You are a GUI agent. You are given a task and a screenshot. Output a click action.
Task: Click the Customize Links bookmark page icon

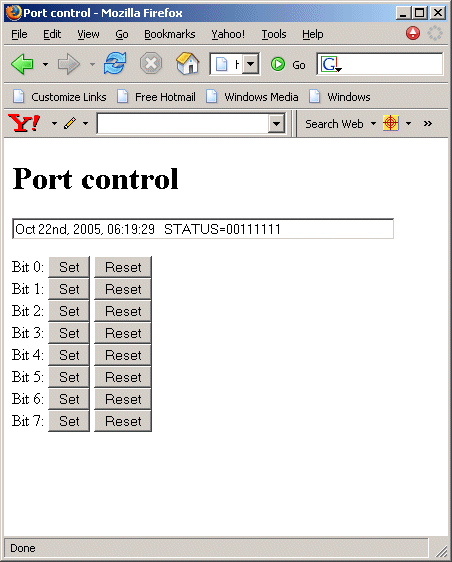click(19, 96)
